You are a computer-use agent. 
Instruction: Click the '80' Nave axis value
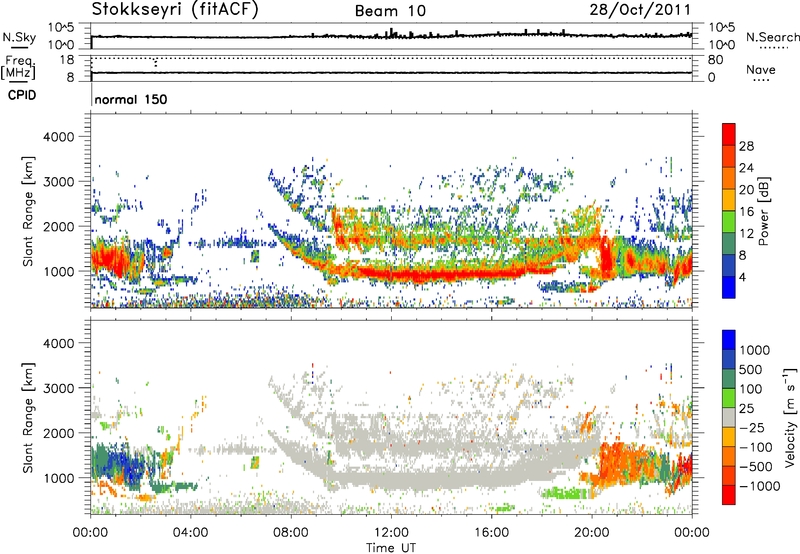coord(715,60)
